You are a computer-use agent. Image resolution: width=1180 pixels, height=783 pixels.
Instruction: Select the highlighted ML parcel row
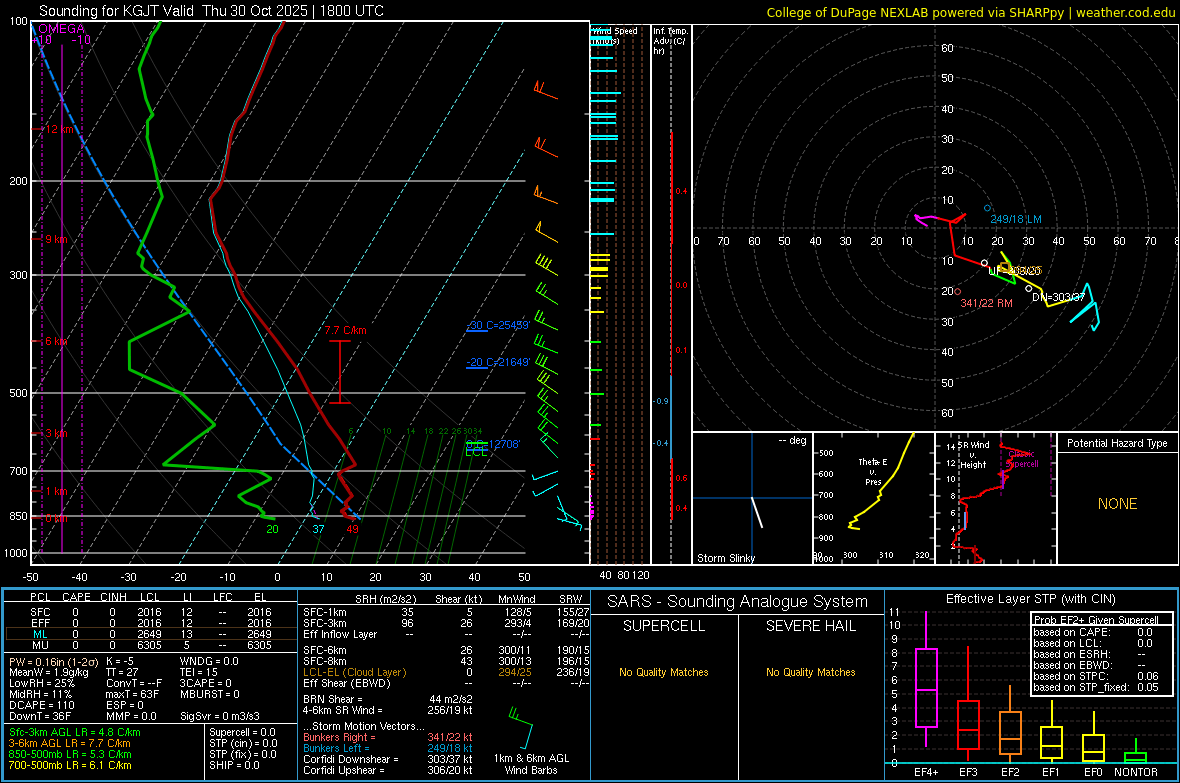pos(151,634)
